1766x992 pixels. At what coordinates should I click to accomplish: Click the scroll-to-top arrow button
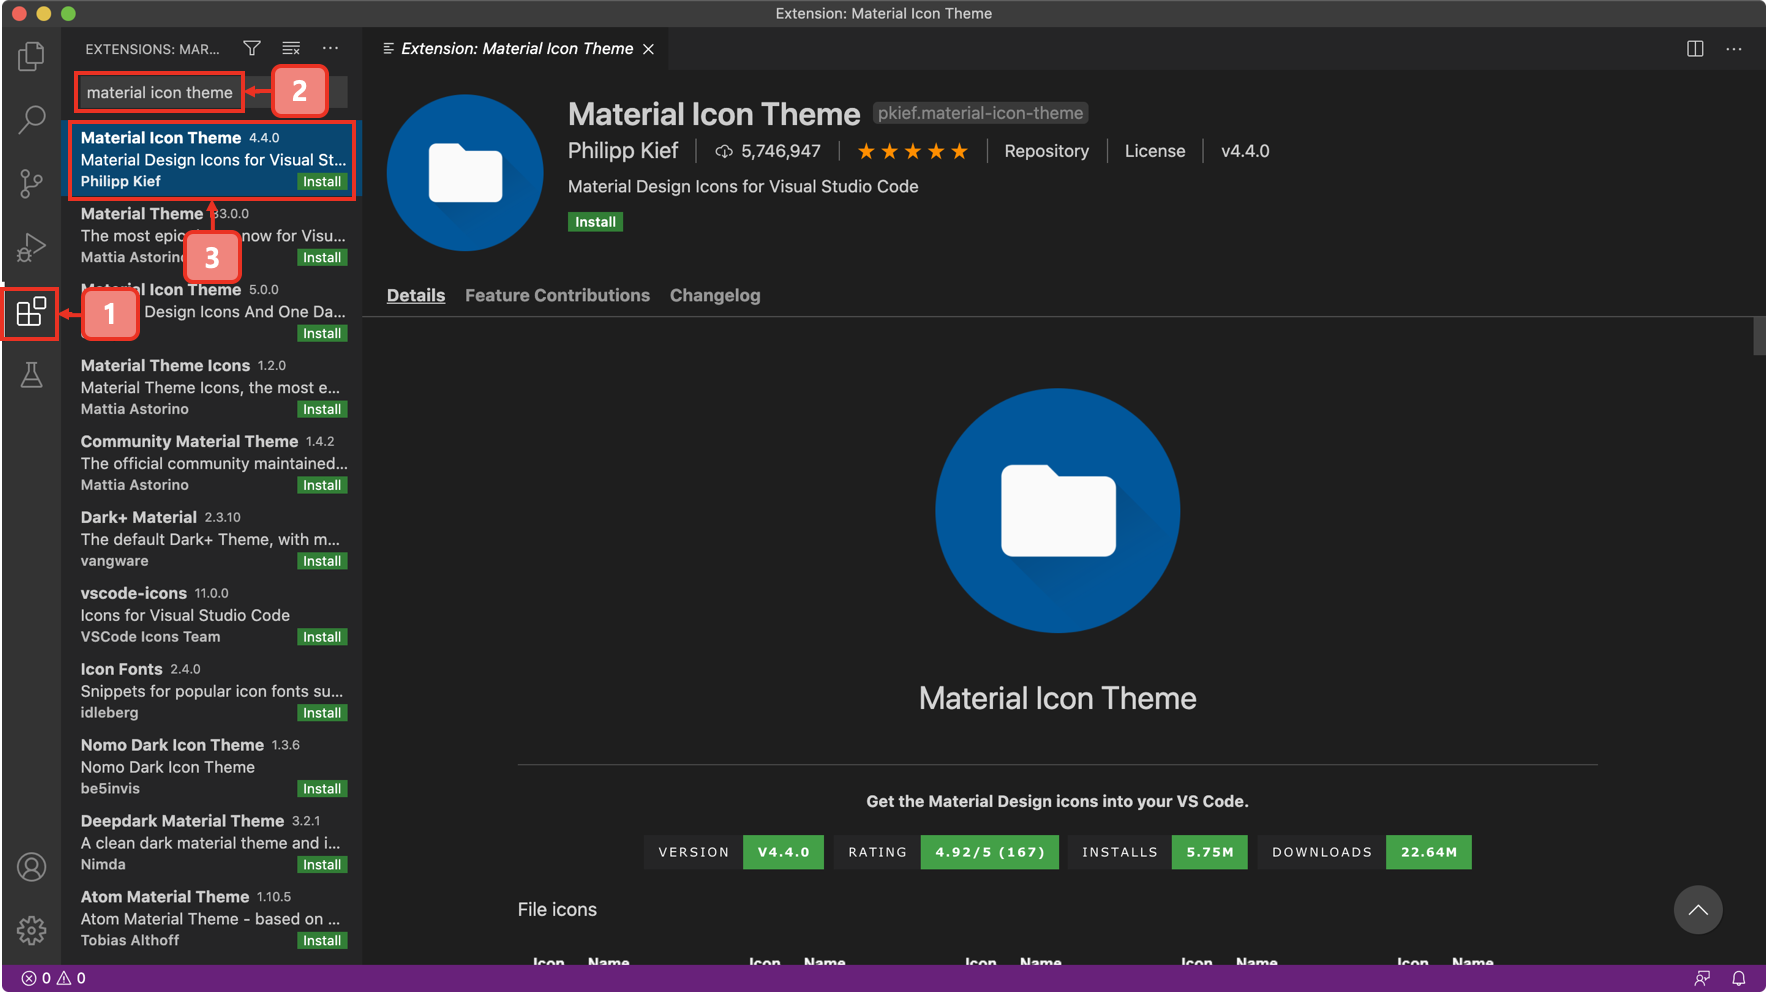point(1698,910)
